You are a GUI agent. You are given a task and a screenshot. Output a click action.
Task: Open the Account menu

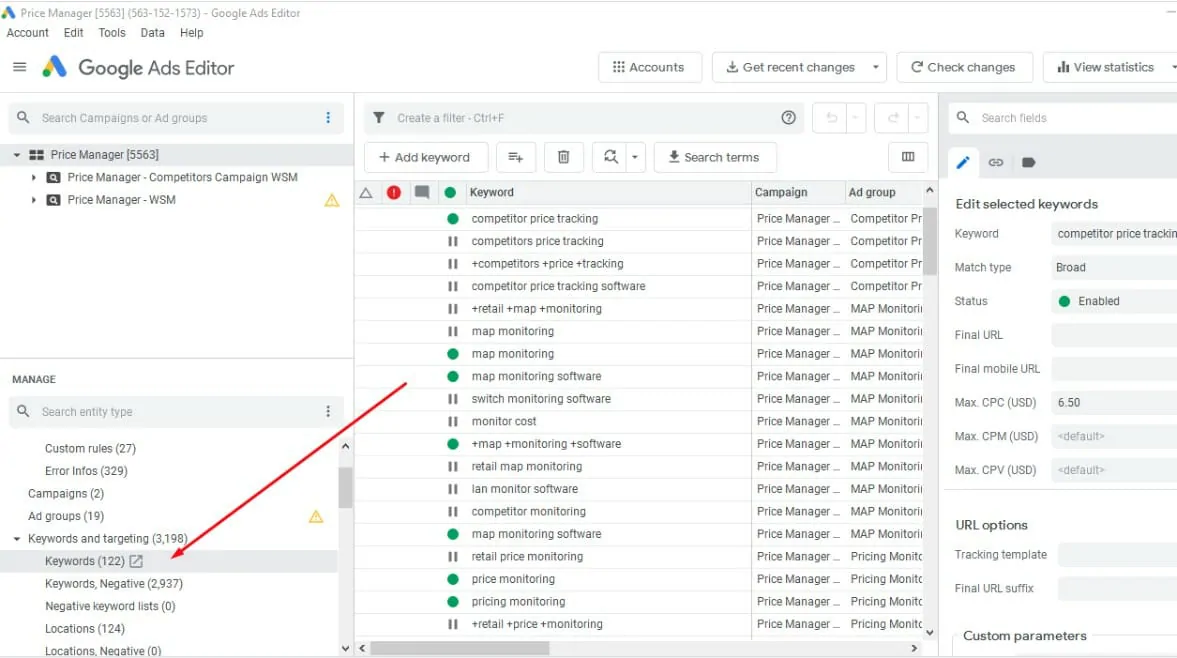tap(28, 33)
